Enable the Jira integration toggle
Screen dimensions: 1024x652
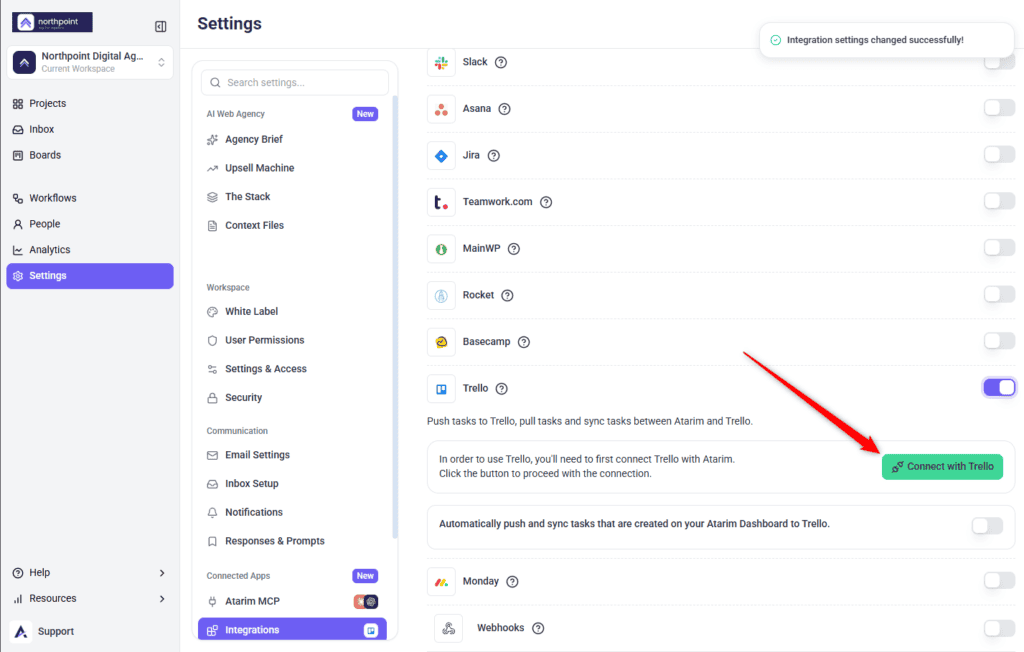click(x=999, y=154)
